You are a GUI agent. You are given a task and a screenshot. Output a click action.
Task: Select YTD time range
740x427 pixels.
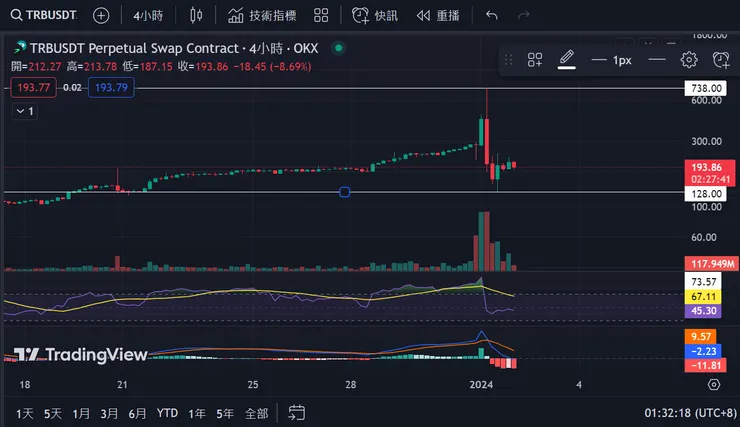(167, 413)
